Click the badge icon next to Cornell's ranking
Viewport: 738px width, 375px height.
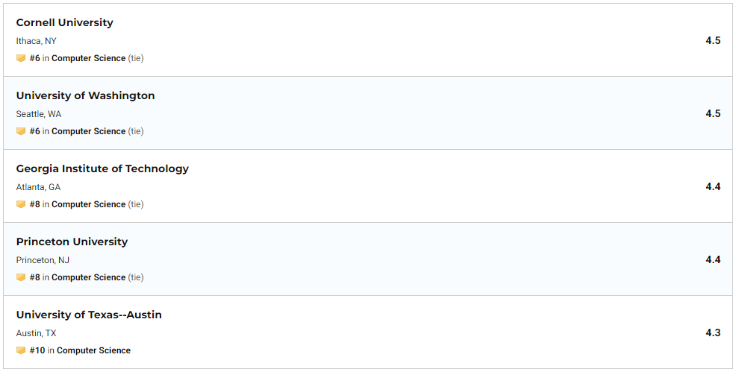pyautogui.click(x=21, y=58)
